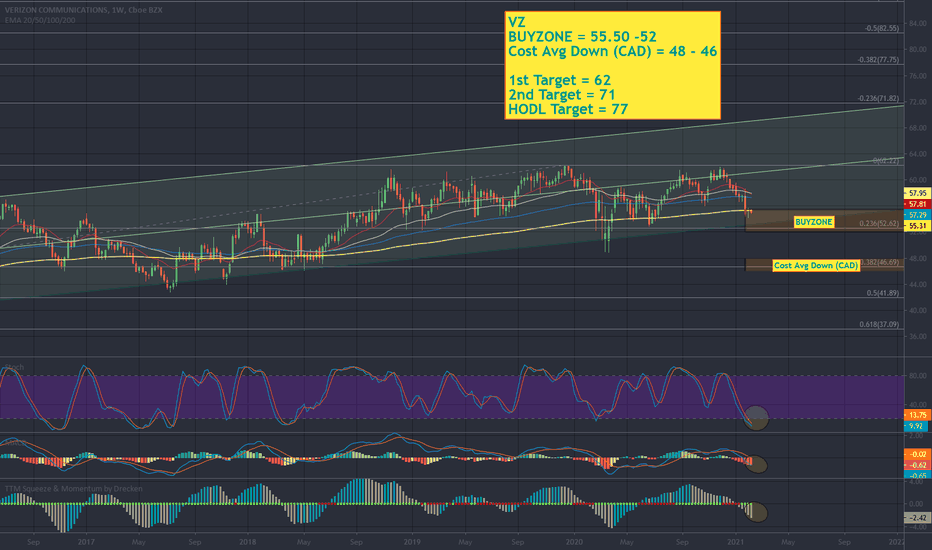The width and height of the screenshot is (932, 550).
Task: Select the Stoch indicator pane label
Action: pyautogui.click(x=14, y=367)
